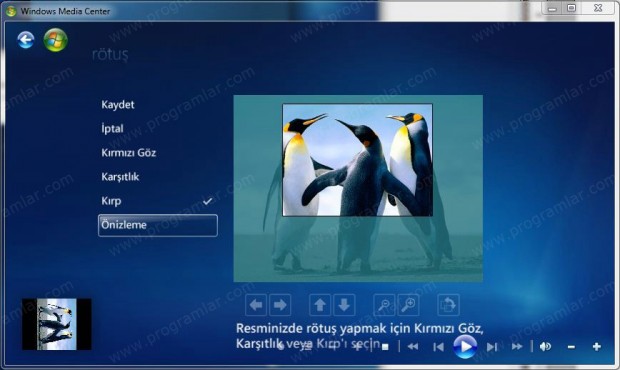
Task: Click inside the penguin crop frame
Action: point(357,160)
